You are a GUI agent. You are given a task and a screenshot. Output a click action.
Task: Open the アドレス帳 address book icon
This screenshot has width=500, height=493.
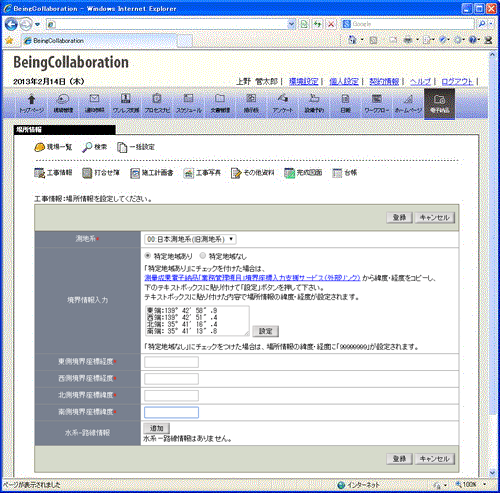(x=126, y=104)
